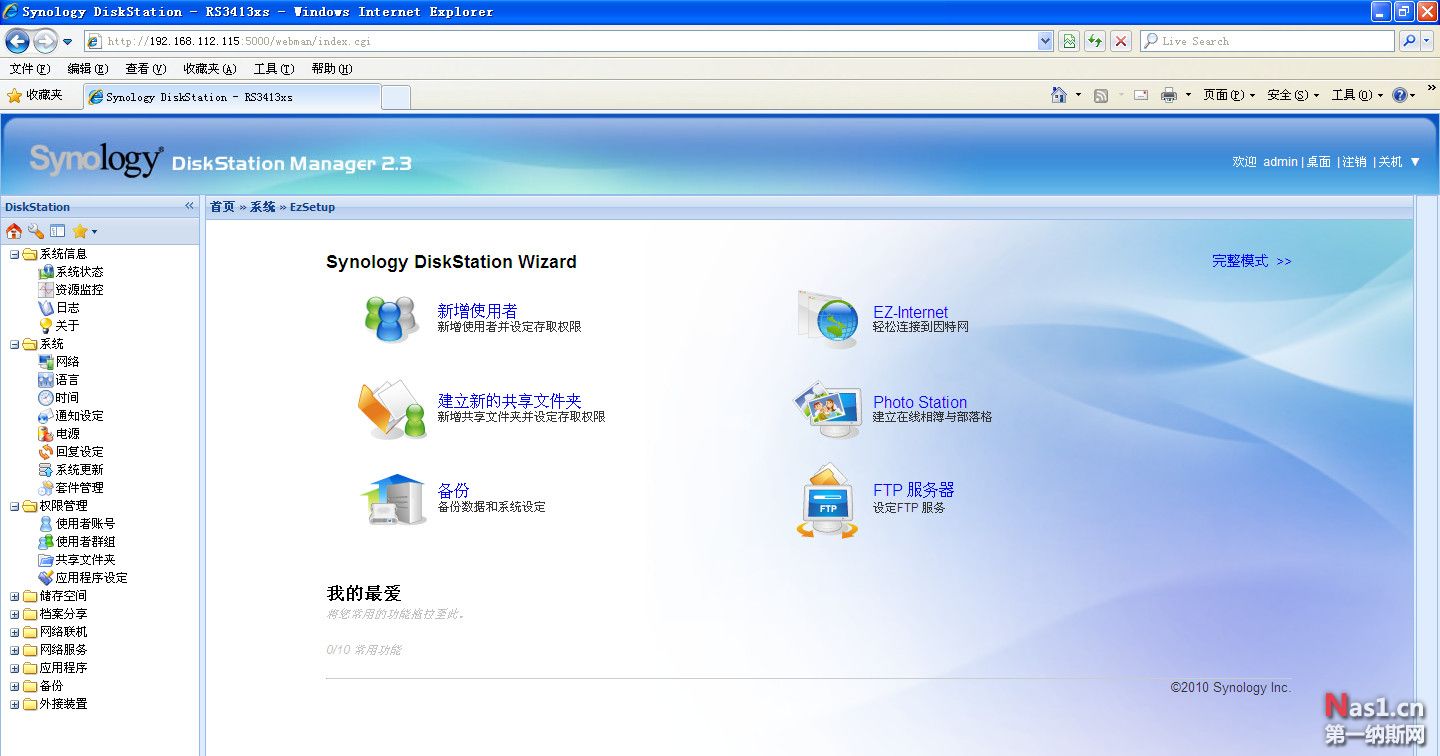
Task: Open the 工具 menu in menu bar
Action: click(x=273, y=69)
